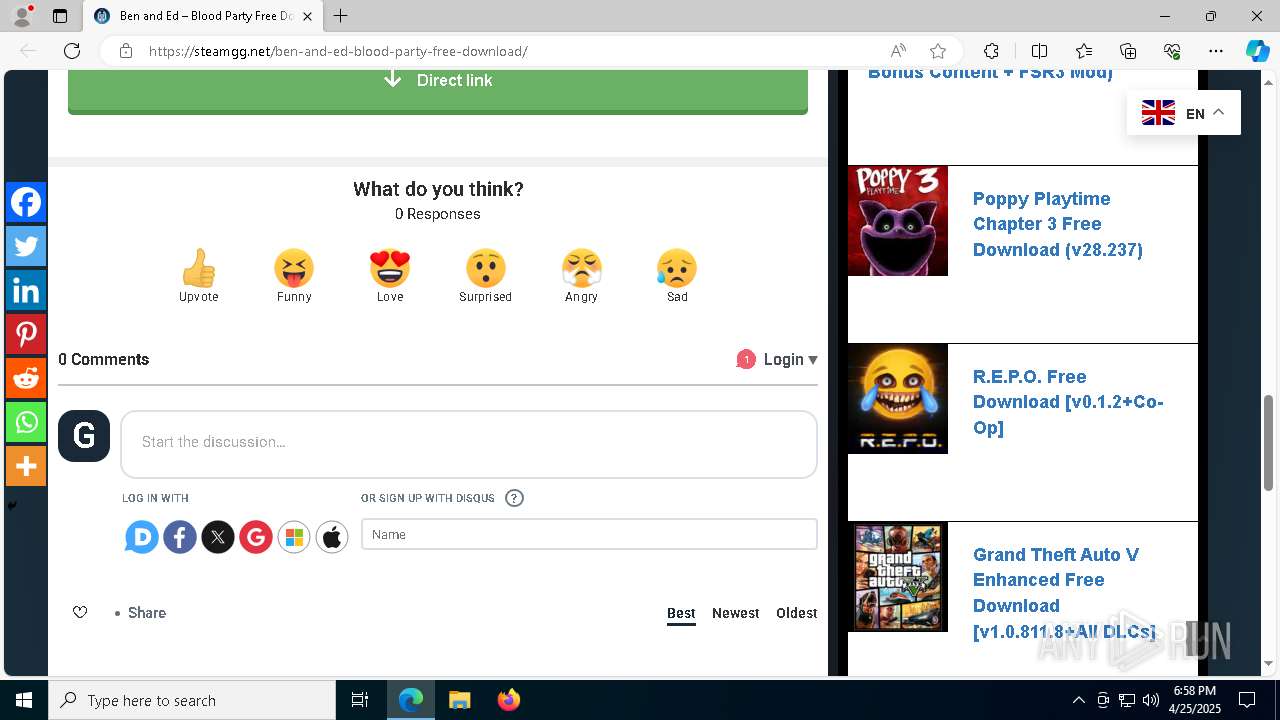Log in with Disqus icon
The width and height of the screenshot is (1280, 720).
[x=142, y=537]
